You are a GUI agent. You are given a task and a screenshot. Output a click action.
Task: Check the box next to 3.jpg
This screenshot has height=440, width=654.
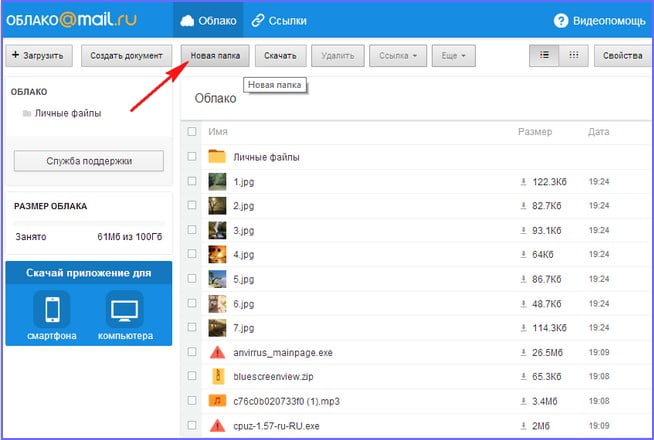(x=192, y=230)
